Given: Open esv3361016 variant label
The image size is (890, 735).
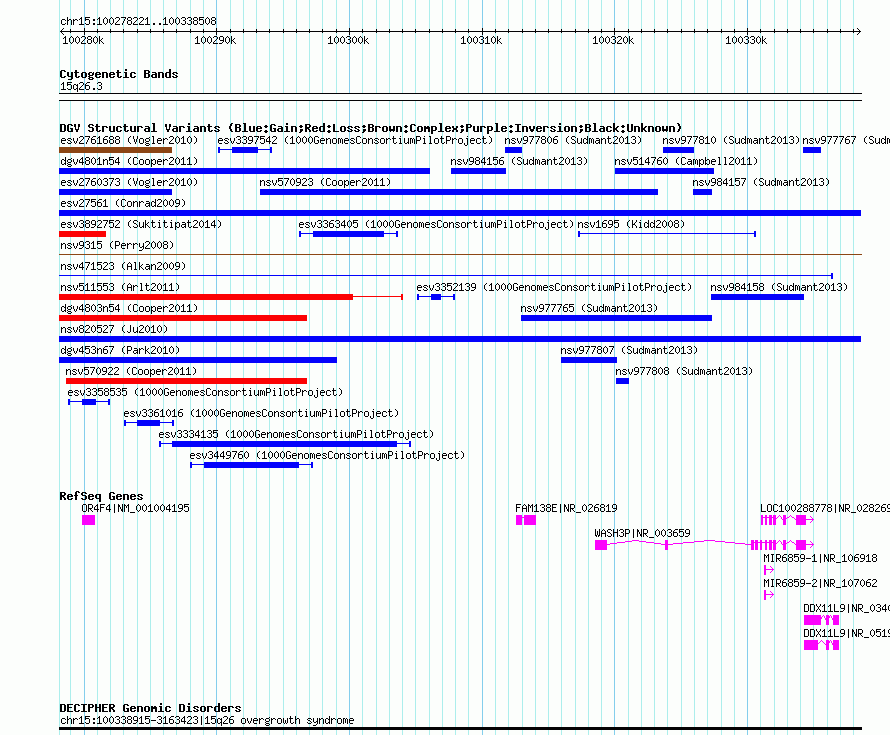Looking at the screenshot, I should click(261, 413).
